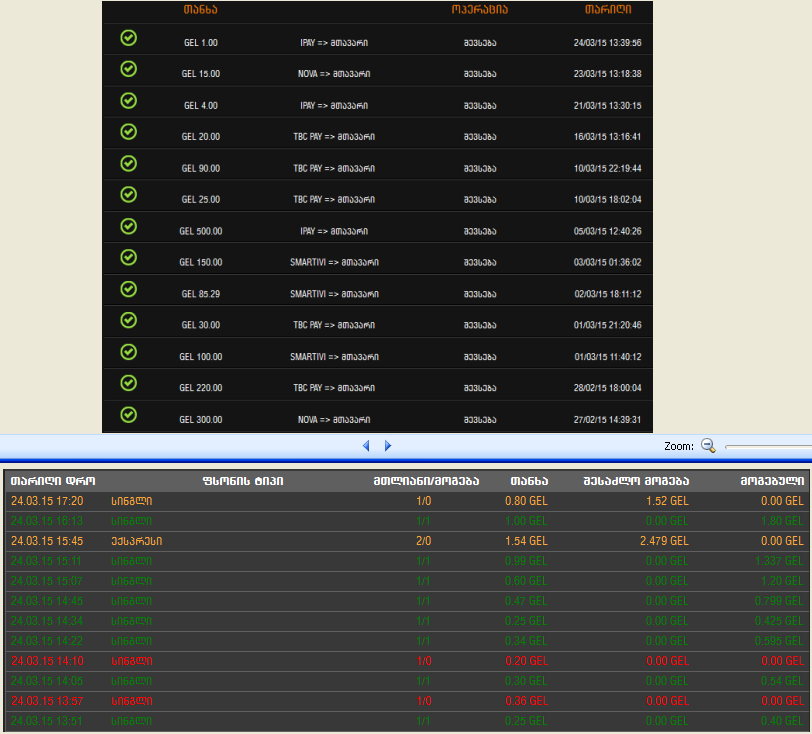Image resolution: width=812 pixels, height=734 pixels.
Task: Click the zoom out magnifier icon
Action: (x=708, y=445)
